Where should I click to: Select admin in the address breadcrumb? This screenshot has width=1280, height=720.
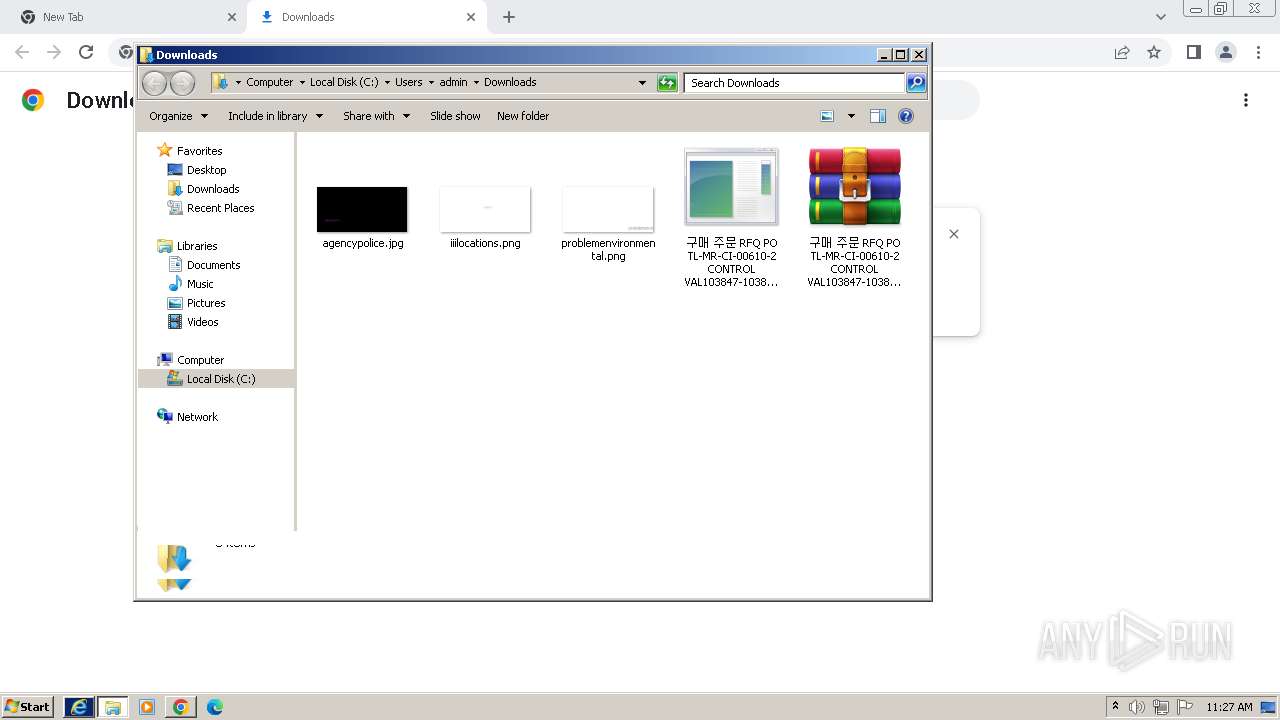tap(453, 82)
